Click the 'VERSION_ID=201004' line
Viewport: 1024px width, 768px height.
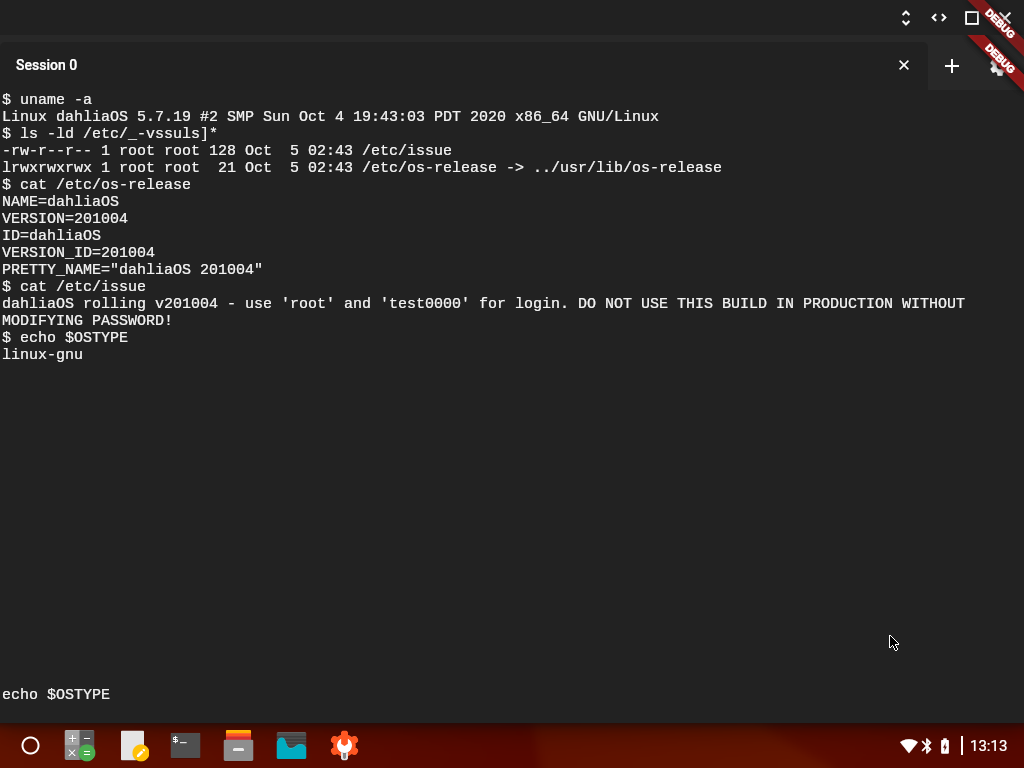tap(78, 252)
